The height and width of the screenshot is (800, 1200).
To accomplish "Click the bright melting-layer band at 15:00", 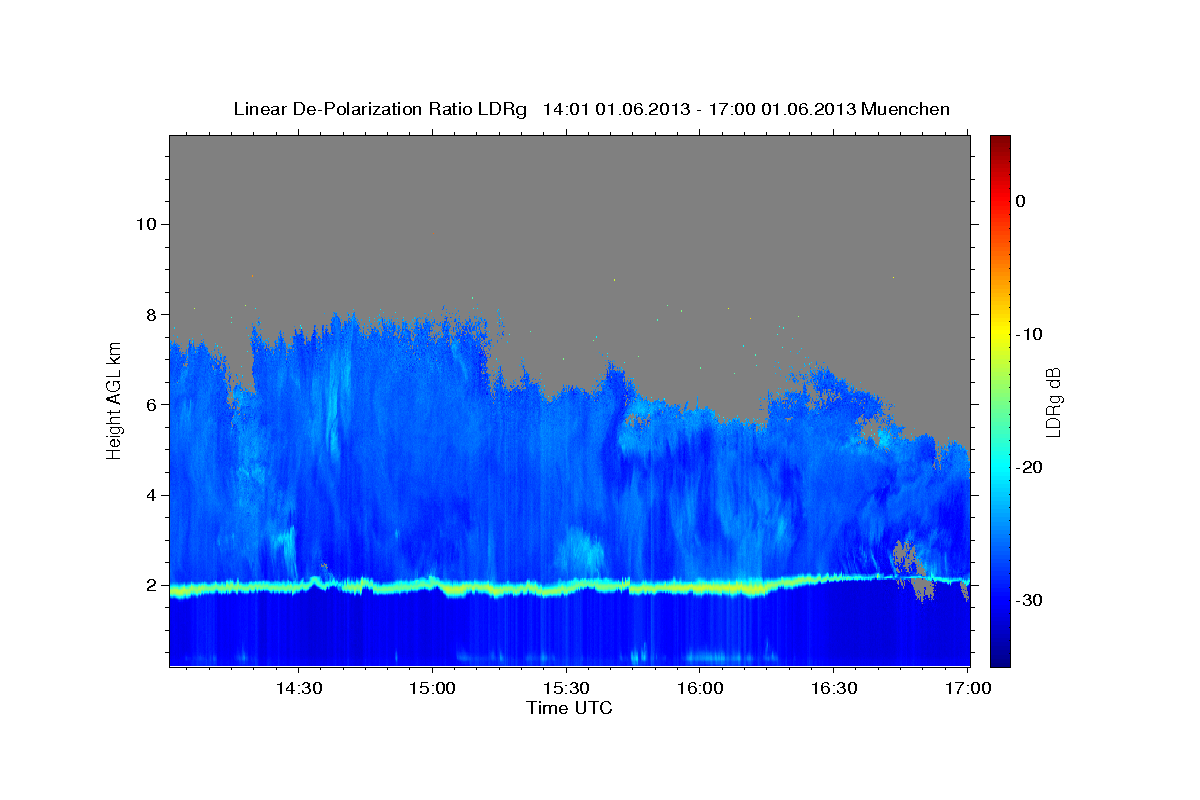I will coord(432,584).
